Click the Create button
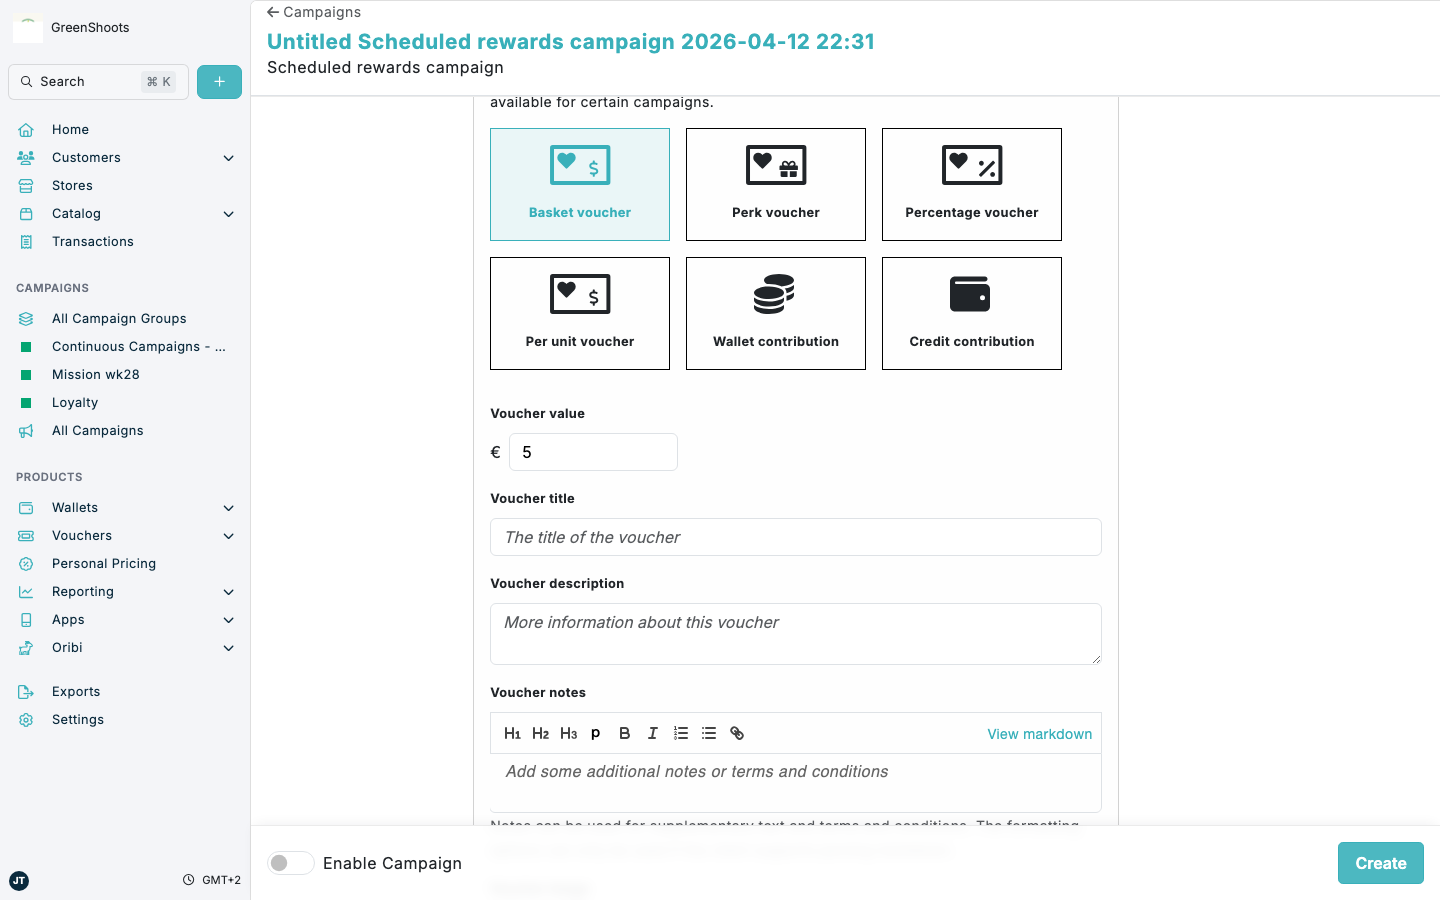Screen dimensions: 1440x900 click(1381, 863)
